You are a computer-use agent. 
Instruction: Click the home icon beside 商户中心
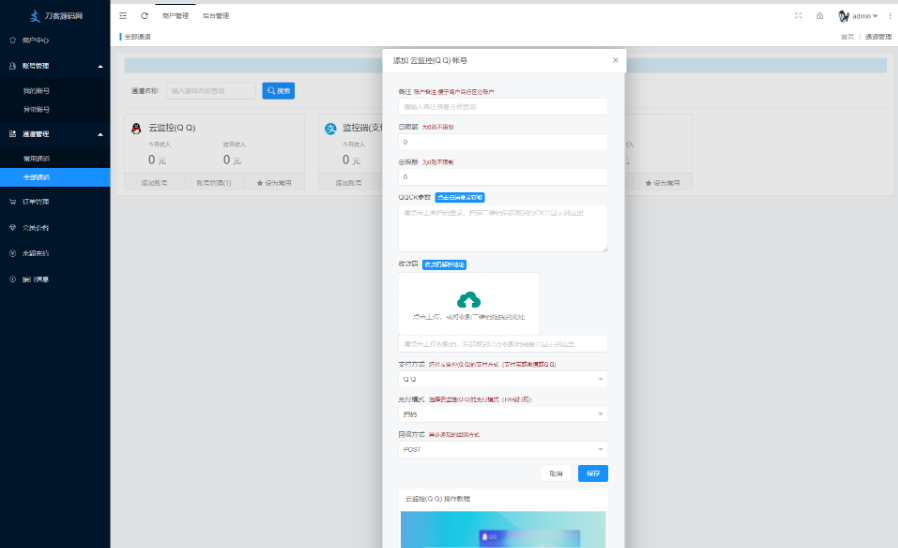(13, 40)
